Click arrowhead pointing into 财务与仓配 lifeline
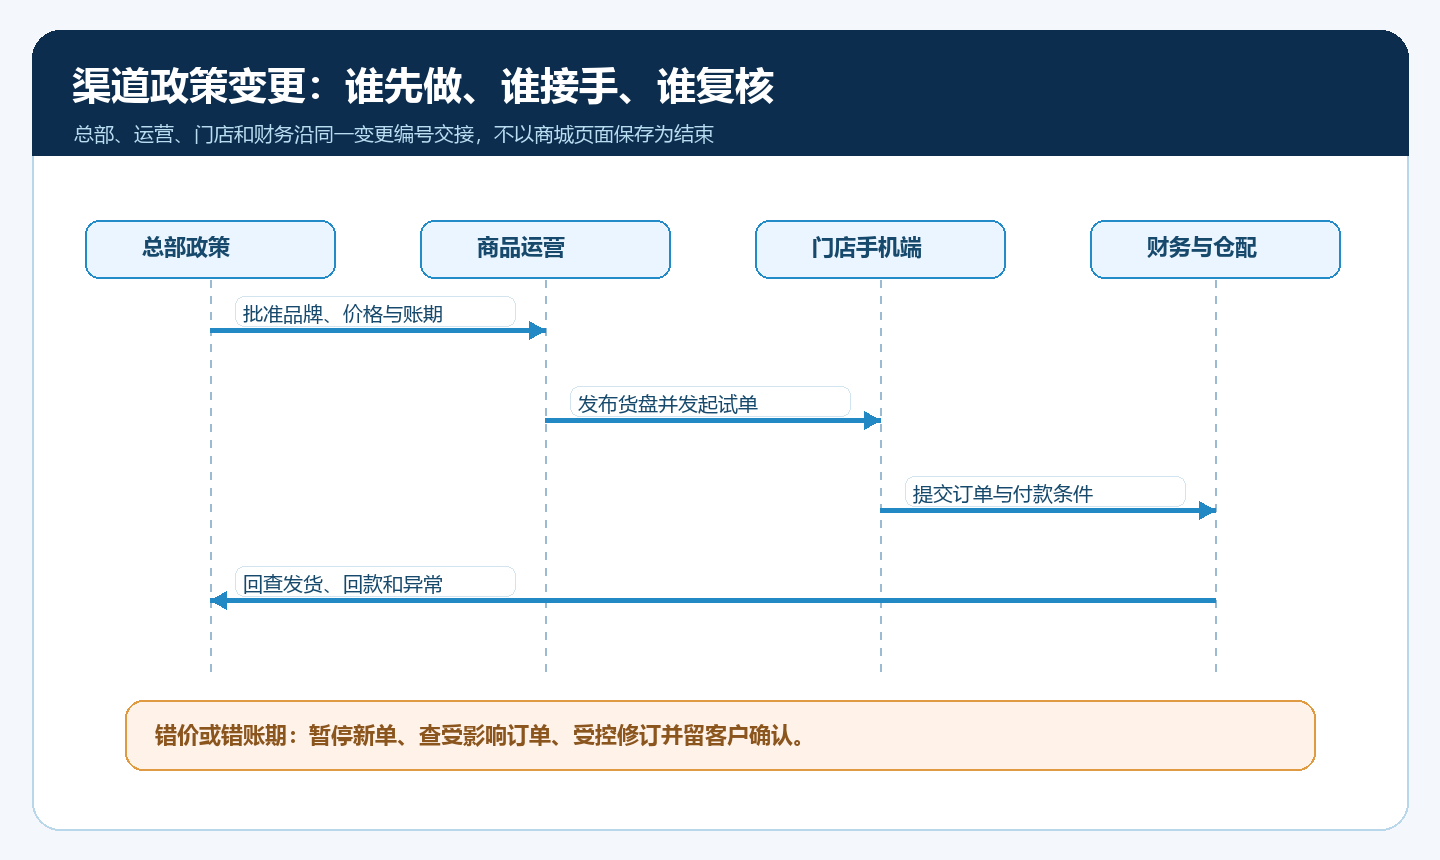This screenshot has width=1440, height=860. click(1207, 510)
